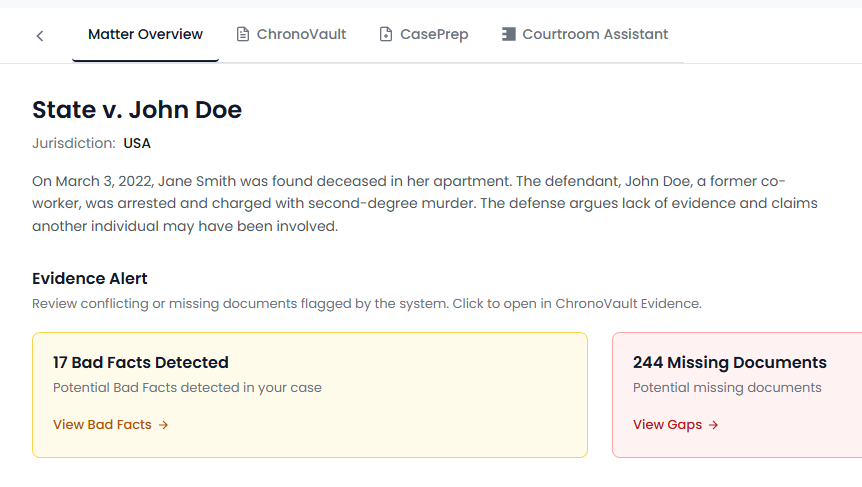Click the CasePrep file icon

[386, 35]
